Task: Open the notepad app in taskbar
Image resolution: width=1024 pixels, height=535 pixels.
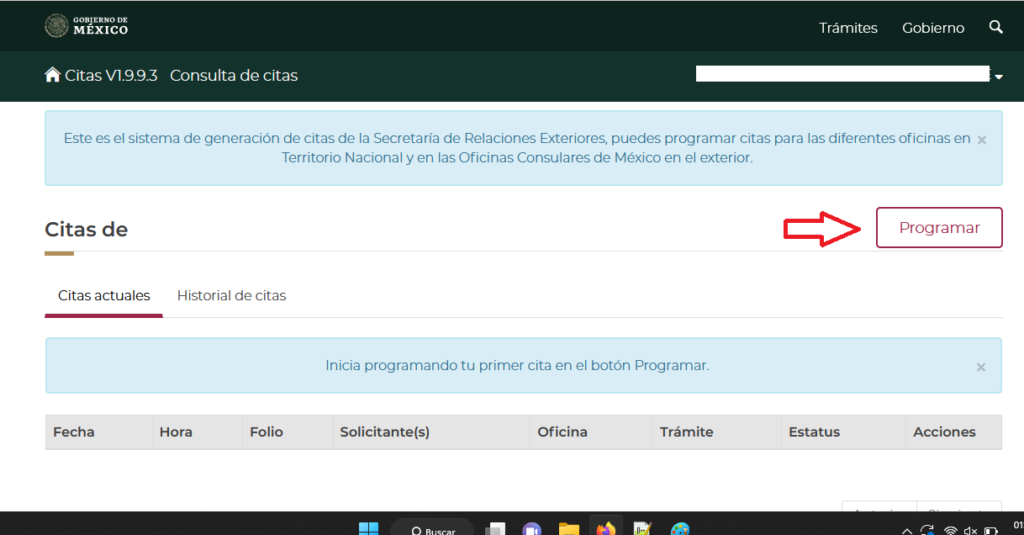Action: pyautogui.click(x=643, y=528)
